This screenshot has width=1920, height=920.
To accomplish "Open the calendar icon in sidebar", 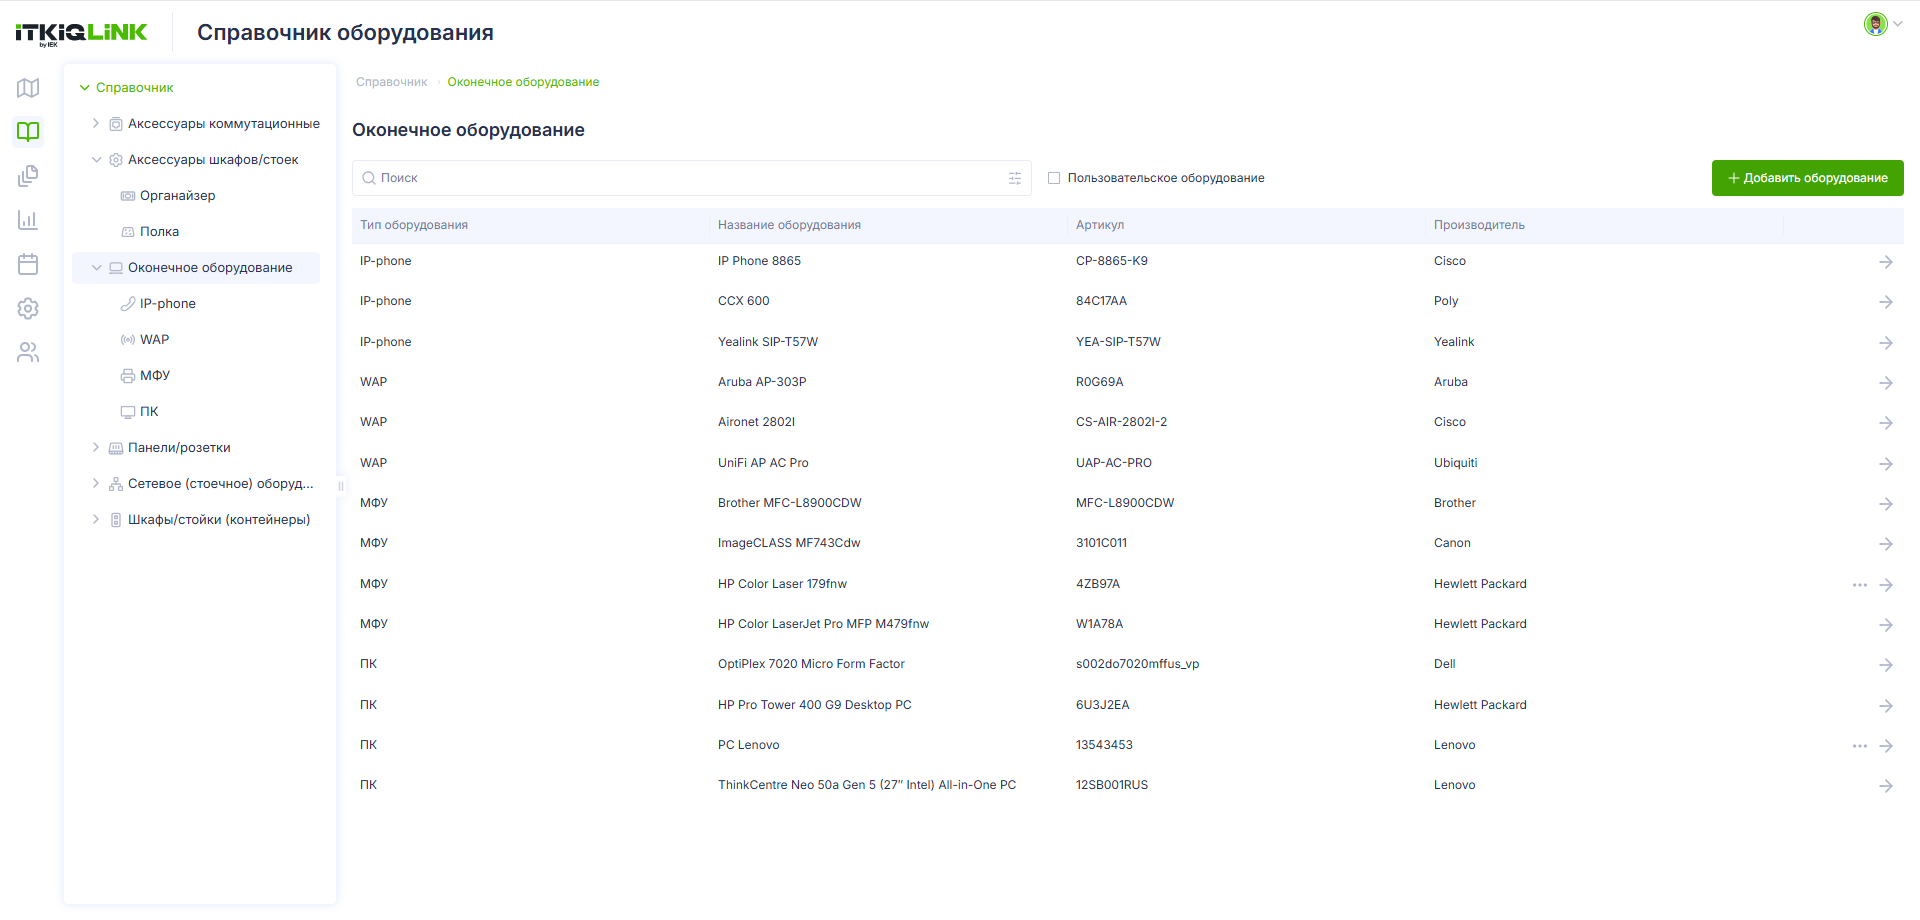I will pos(28,264).
